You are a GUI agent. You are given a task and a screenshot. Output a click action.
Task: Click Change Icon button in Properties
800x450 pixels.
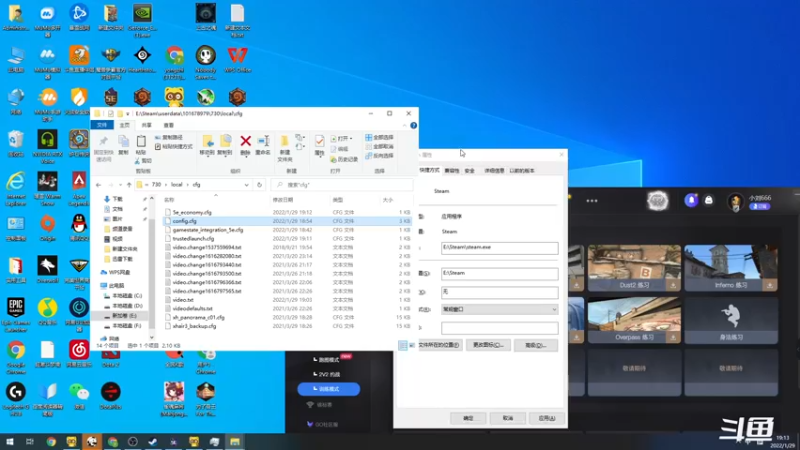(488, 345)
